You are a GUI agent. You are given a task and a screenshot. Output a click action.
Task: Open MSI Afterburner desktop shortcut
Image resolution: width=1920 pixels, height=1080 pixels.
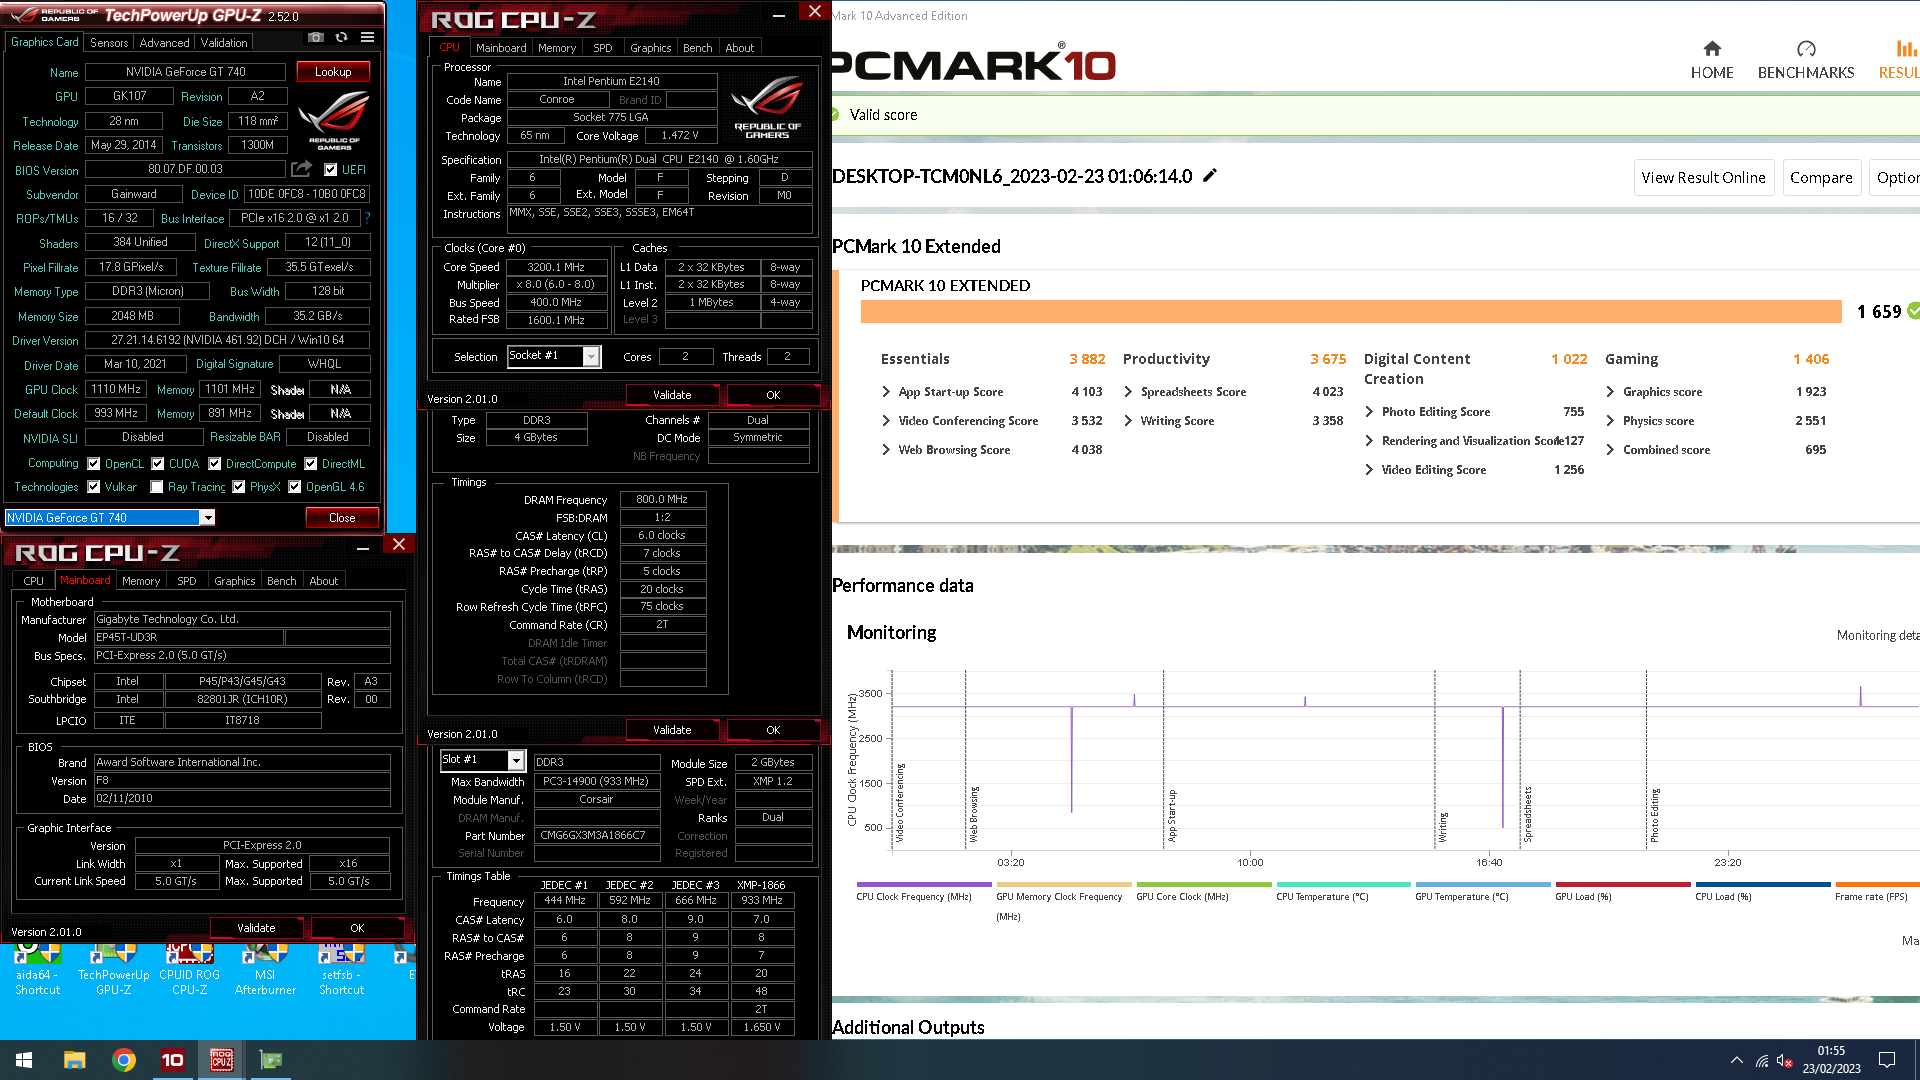pyautogui.click(x=265, y=970)
